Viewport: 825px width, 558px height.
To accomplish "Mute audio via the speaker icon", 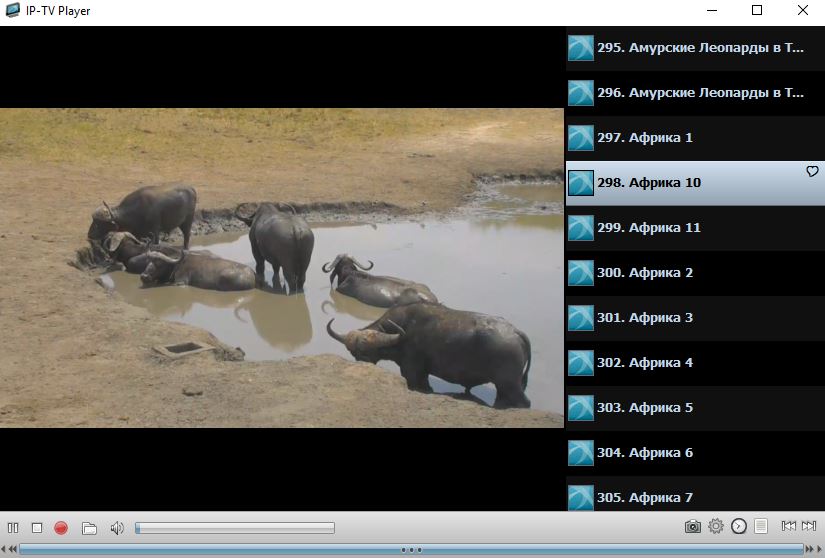I will tap(117, 527).
